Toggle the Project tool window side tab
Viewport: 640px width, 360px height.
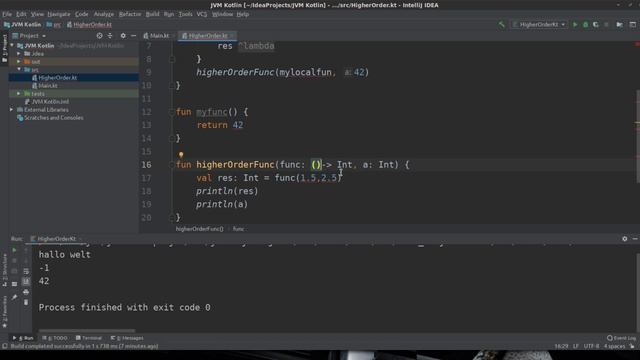[4, 48]
